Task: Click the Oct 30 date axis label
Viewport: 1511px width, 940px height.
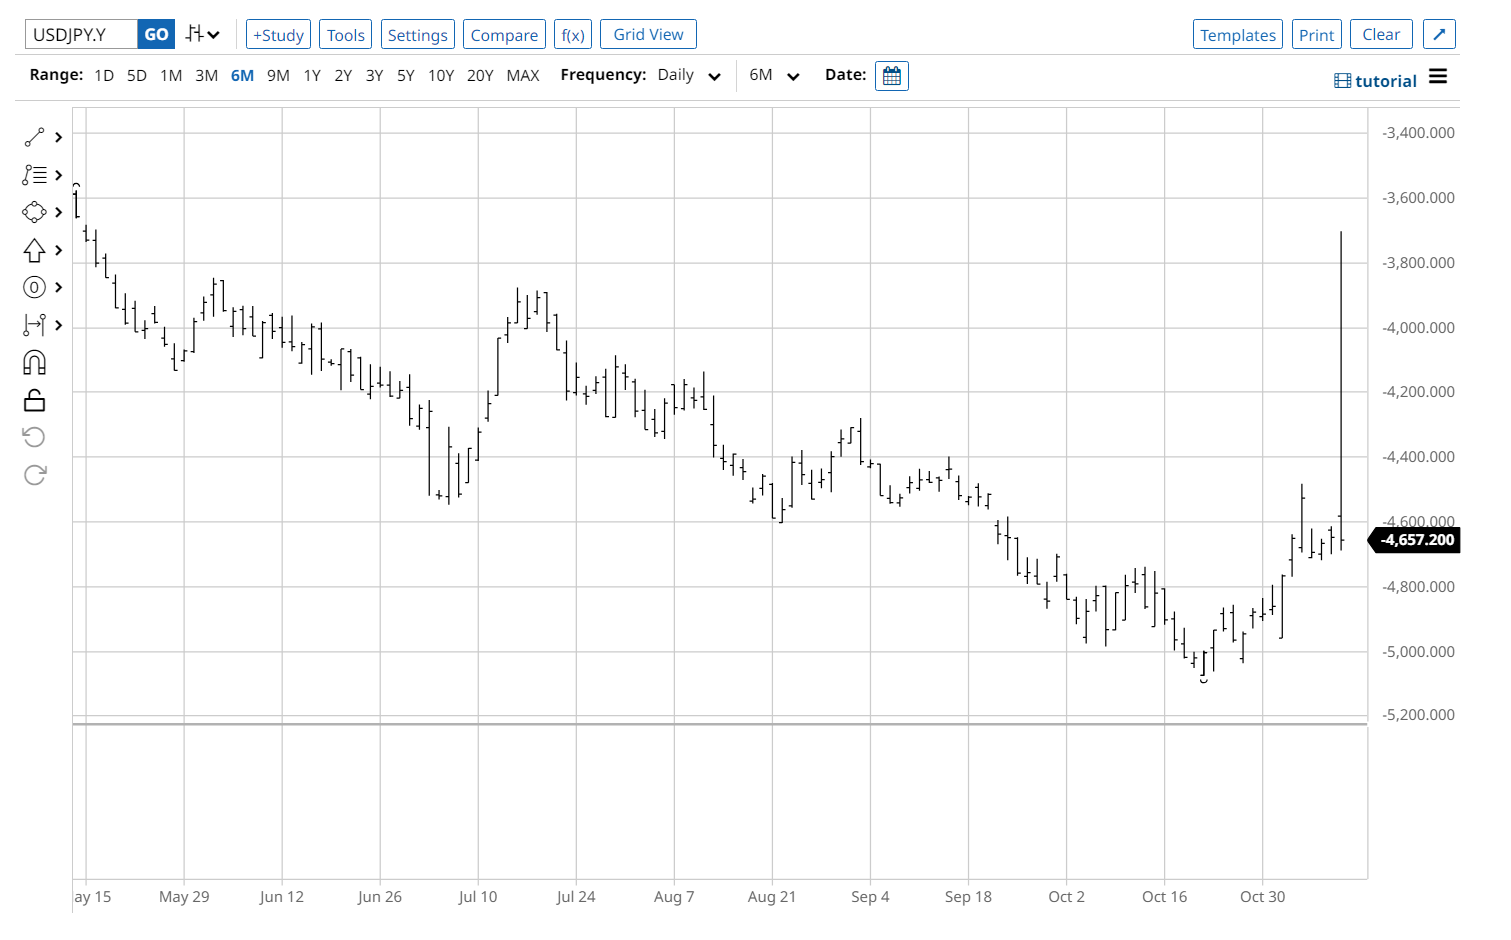Action: (1262, 896)
